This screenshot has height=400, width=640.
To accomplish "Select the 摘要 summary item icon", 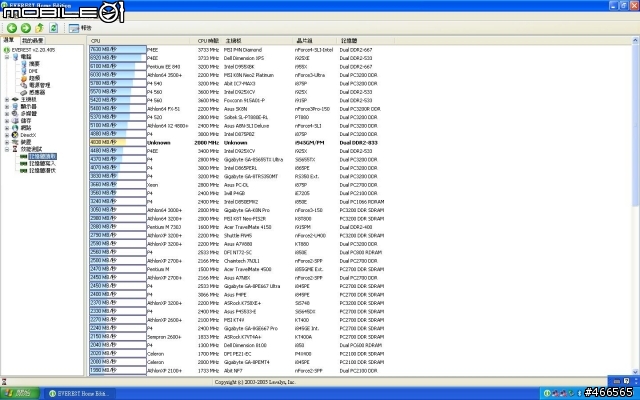I will [24, 64].
